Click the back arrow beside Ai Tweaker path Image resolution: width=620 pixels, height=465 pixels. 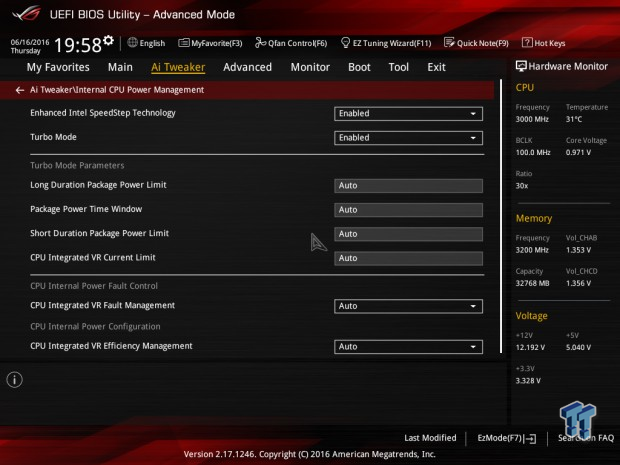tap(19, 90)
